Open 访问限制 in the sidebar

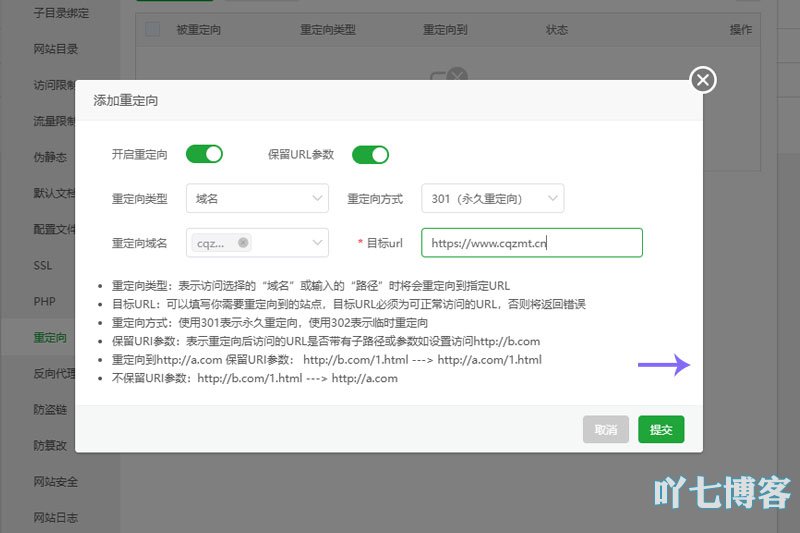54,85
